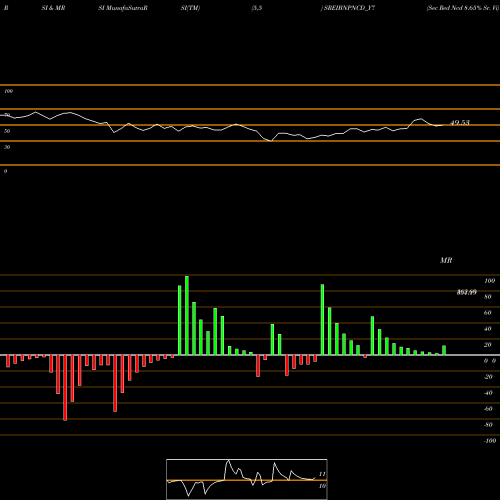
Task: Click the 10 label in mini chart
Action: click(322, 486)
